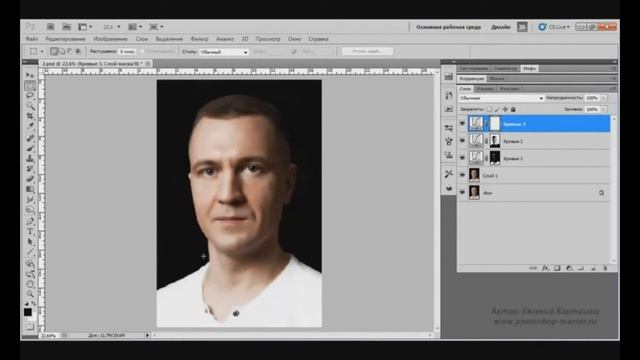This screenshot has width=640, height=360.
Task: Hide the Кривые 1 layer
Action: (462, 158)
